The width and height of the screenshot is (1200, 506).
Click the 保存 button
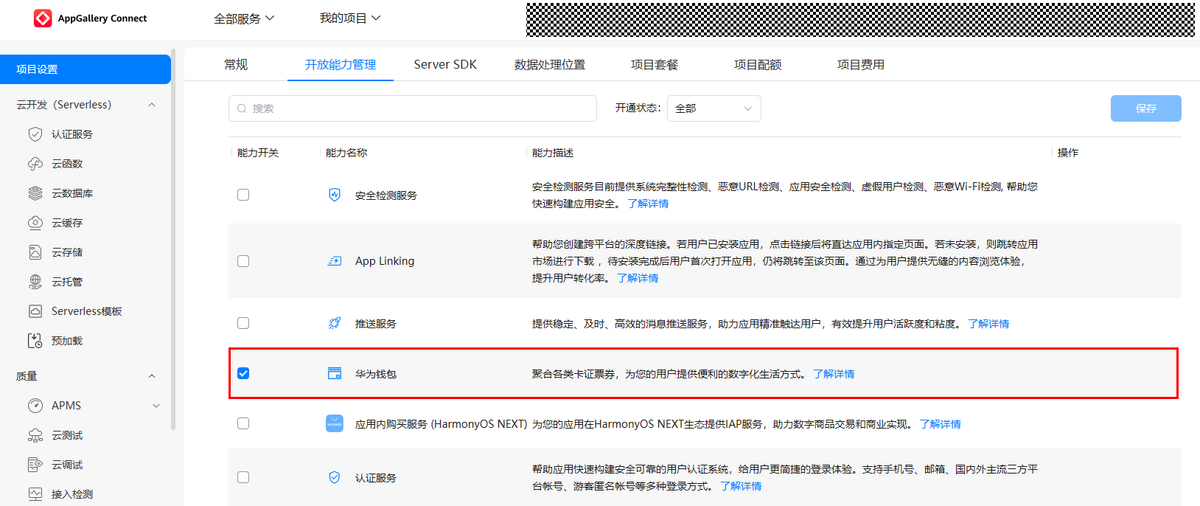[x=1145, y=109]
